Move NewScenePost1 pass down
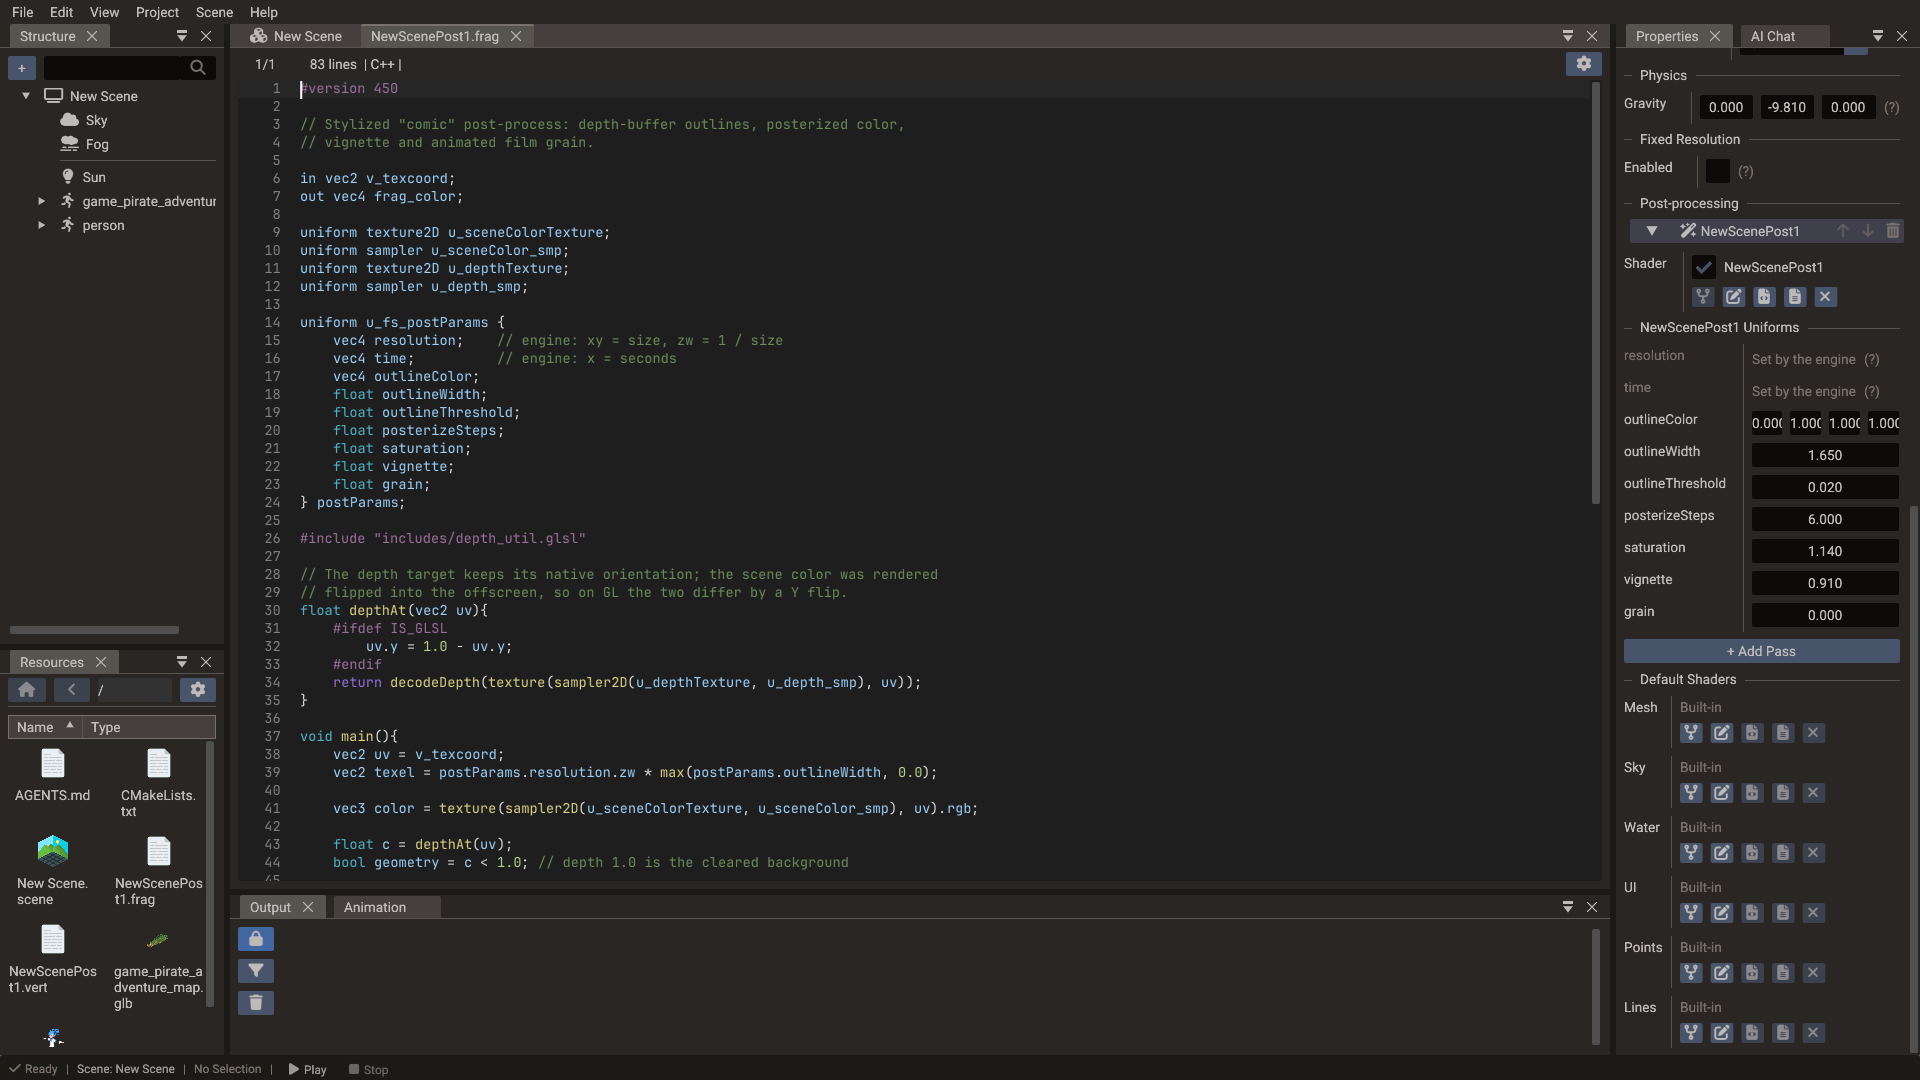 coord(1868,231)
